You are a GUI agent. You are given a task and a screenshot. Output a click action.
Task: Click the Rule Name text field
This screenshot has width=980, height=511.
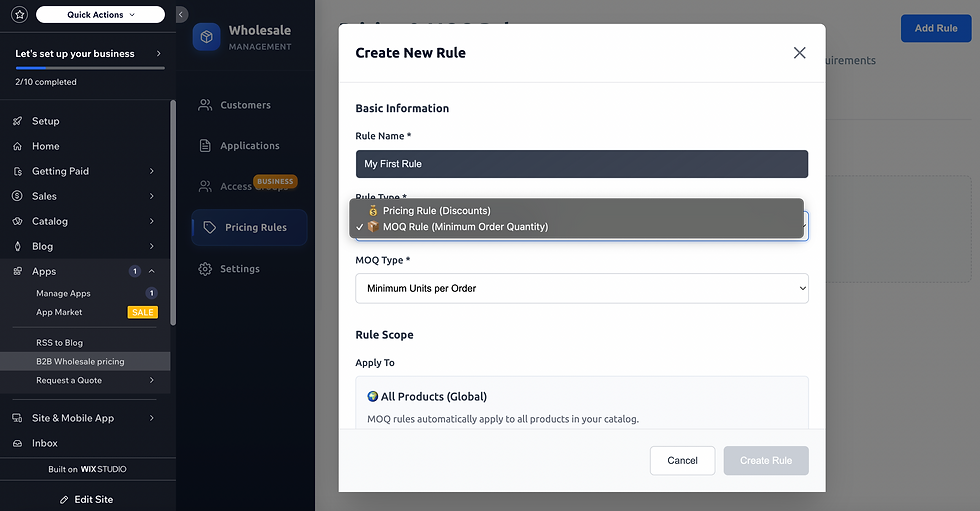[581, 164]
